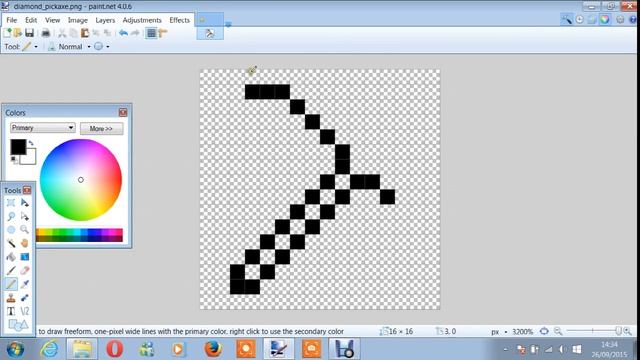640x360 pixels.
Task: Reset colors to black and white icon
Action: 14,160
